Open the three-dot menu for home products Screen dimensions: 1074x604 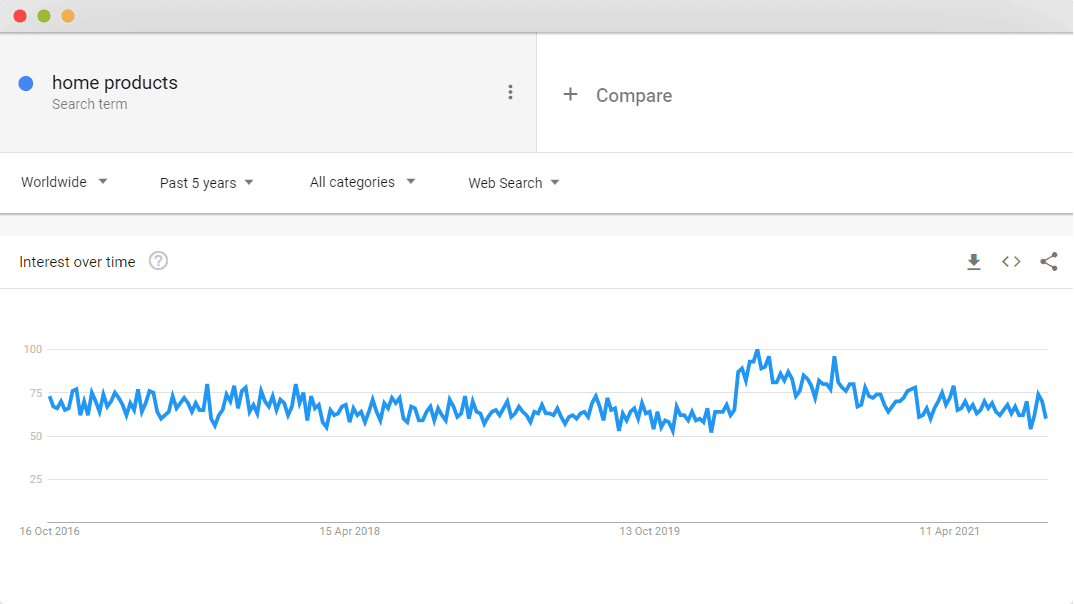[510, 92]
